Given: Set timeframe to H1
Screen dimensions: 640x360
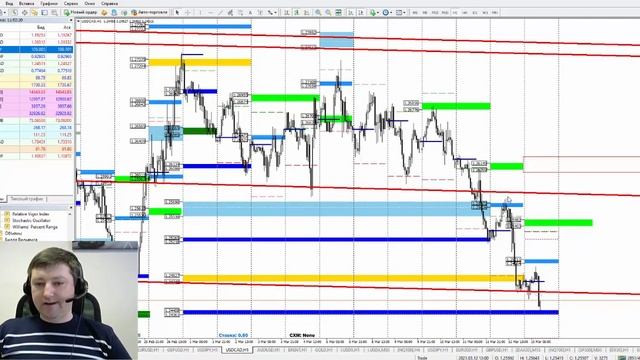Looking at the screenshot, I should click(x=455, y=13).
